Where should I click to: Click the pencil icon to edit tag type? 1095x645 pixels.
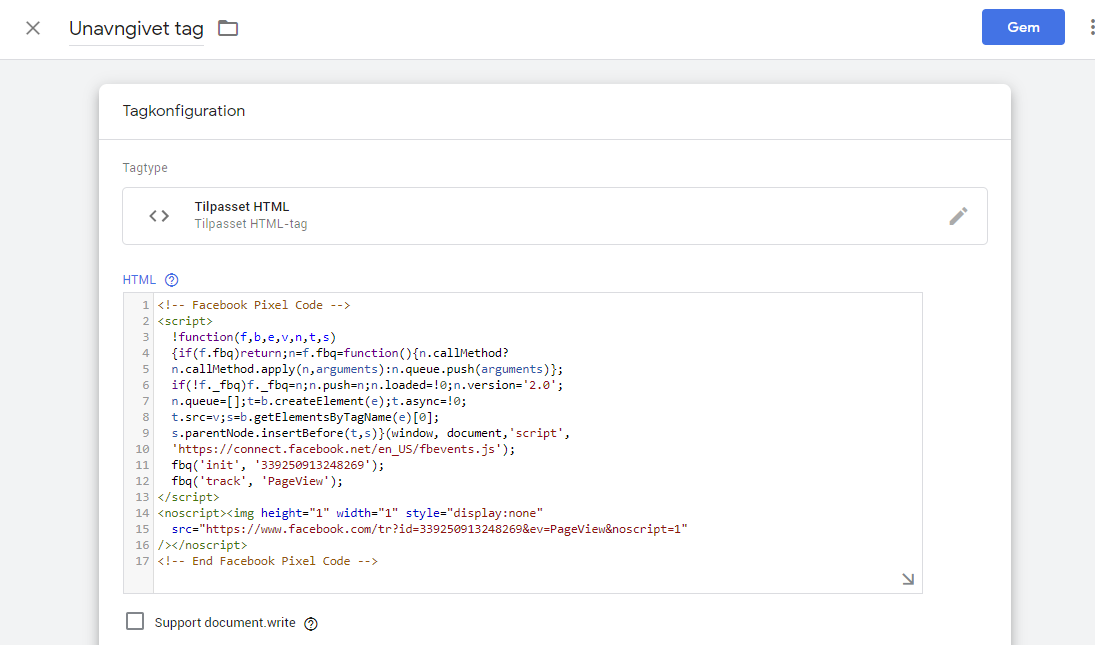coord(958,216)
